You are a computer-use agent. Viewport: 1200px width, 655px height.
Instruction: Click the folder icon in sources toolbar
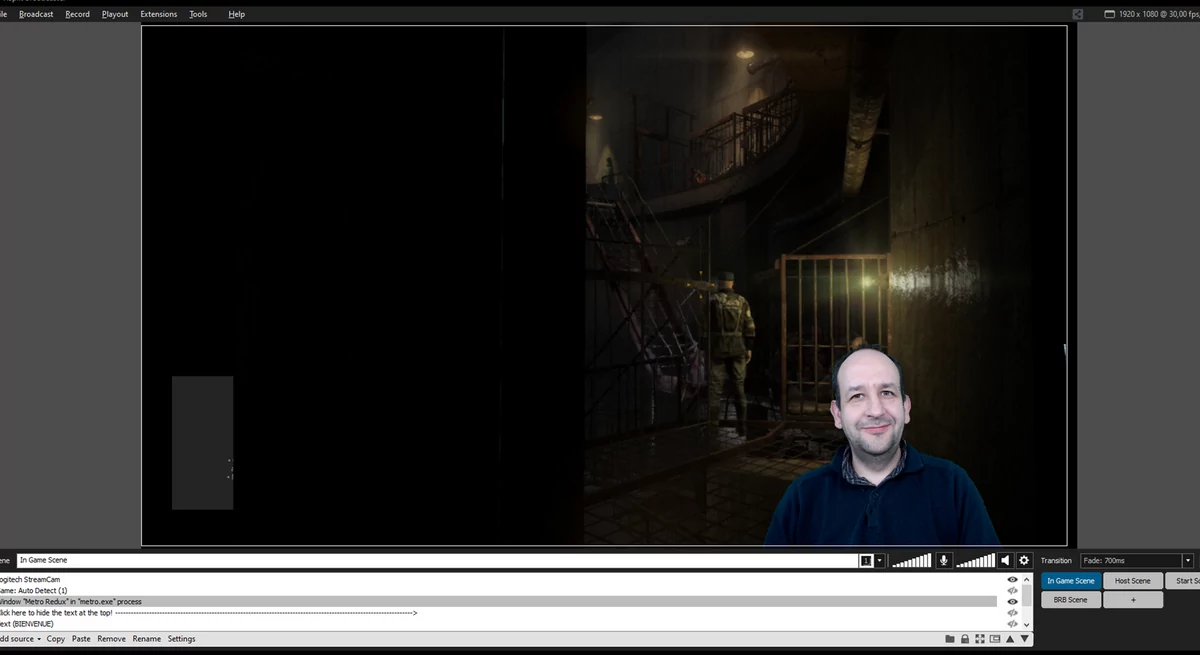950,639
